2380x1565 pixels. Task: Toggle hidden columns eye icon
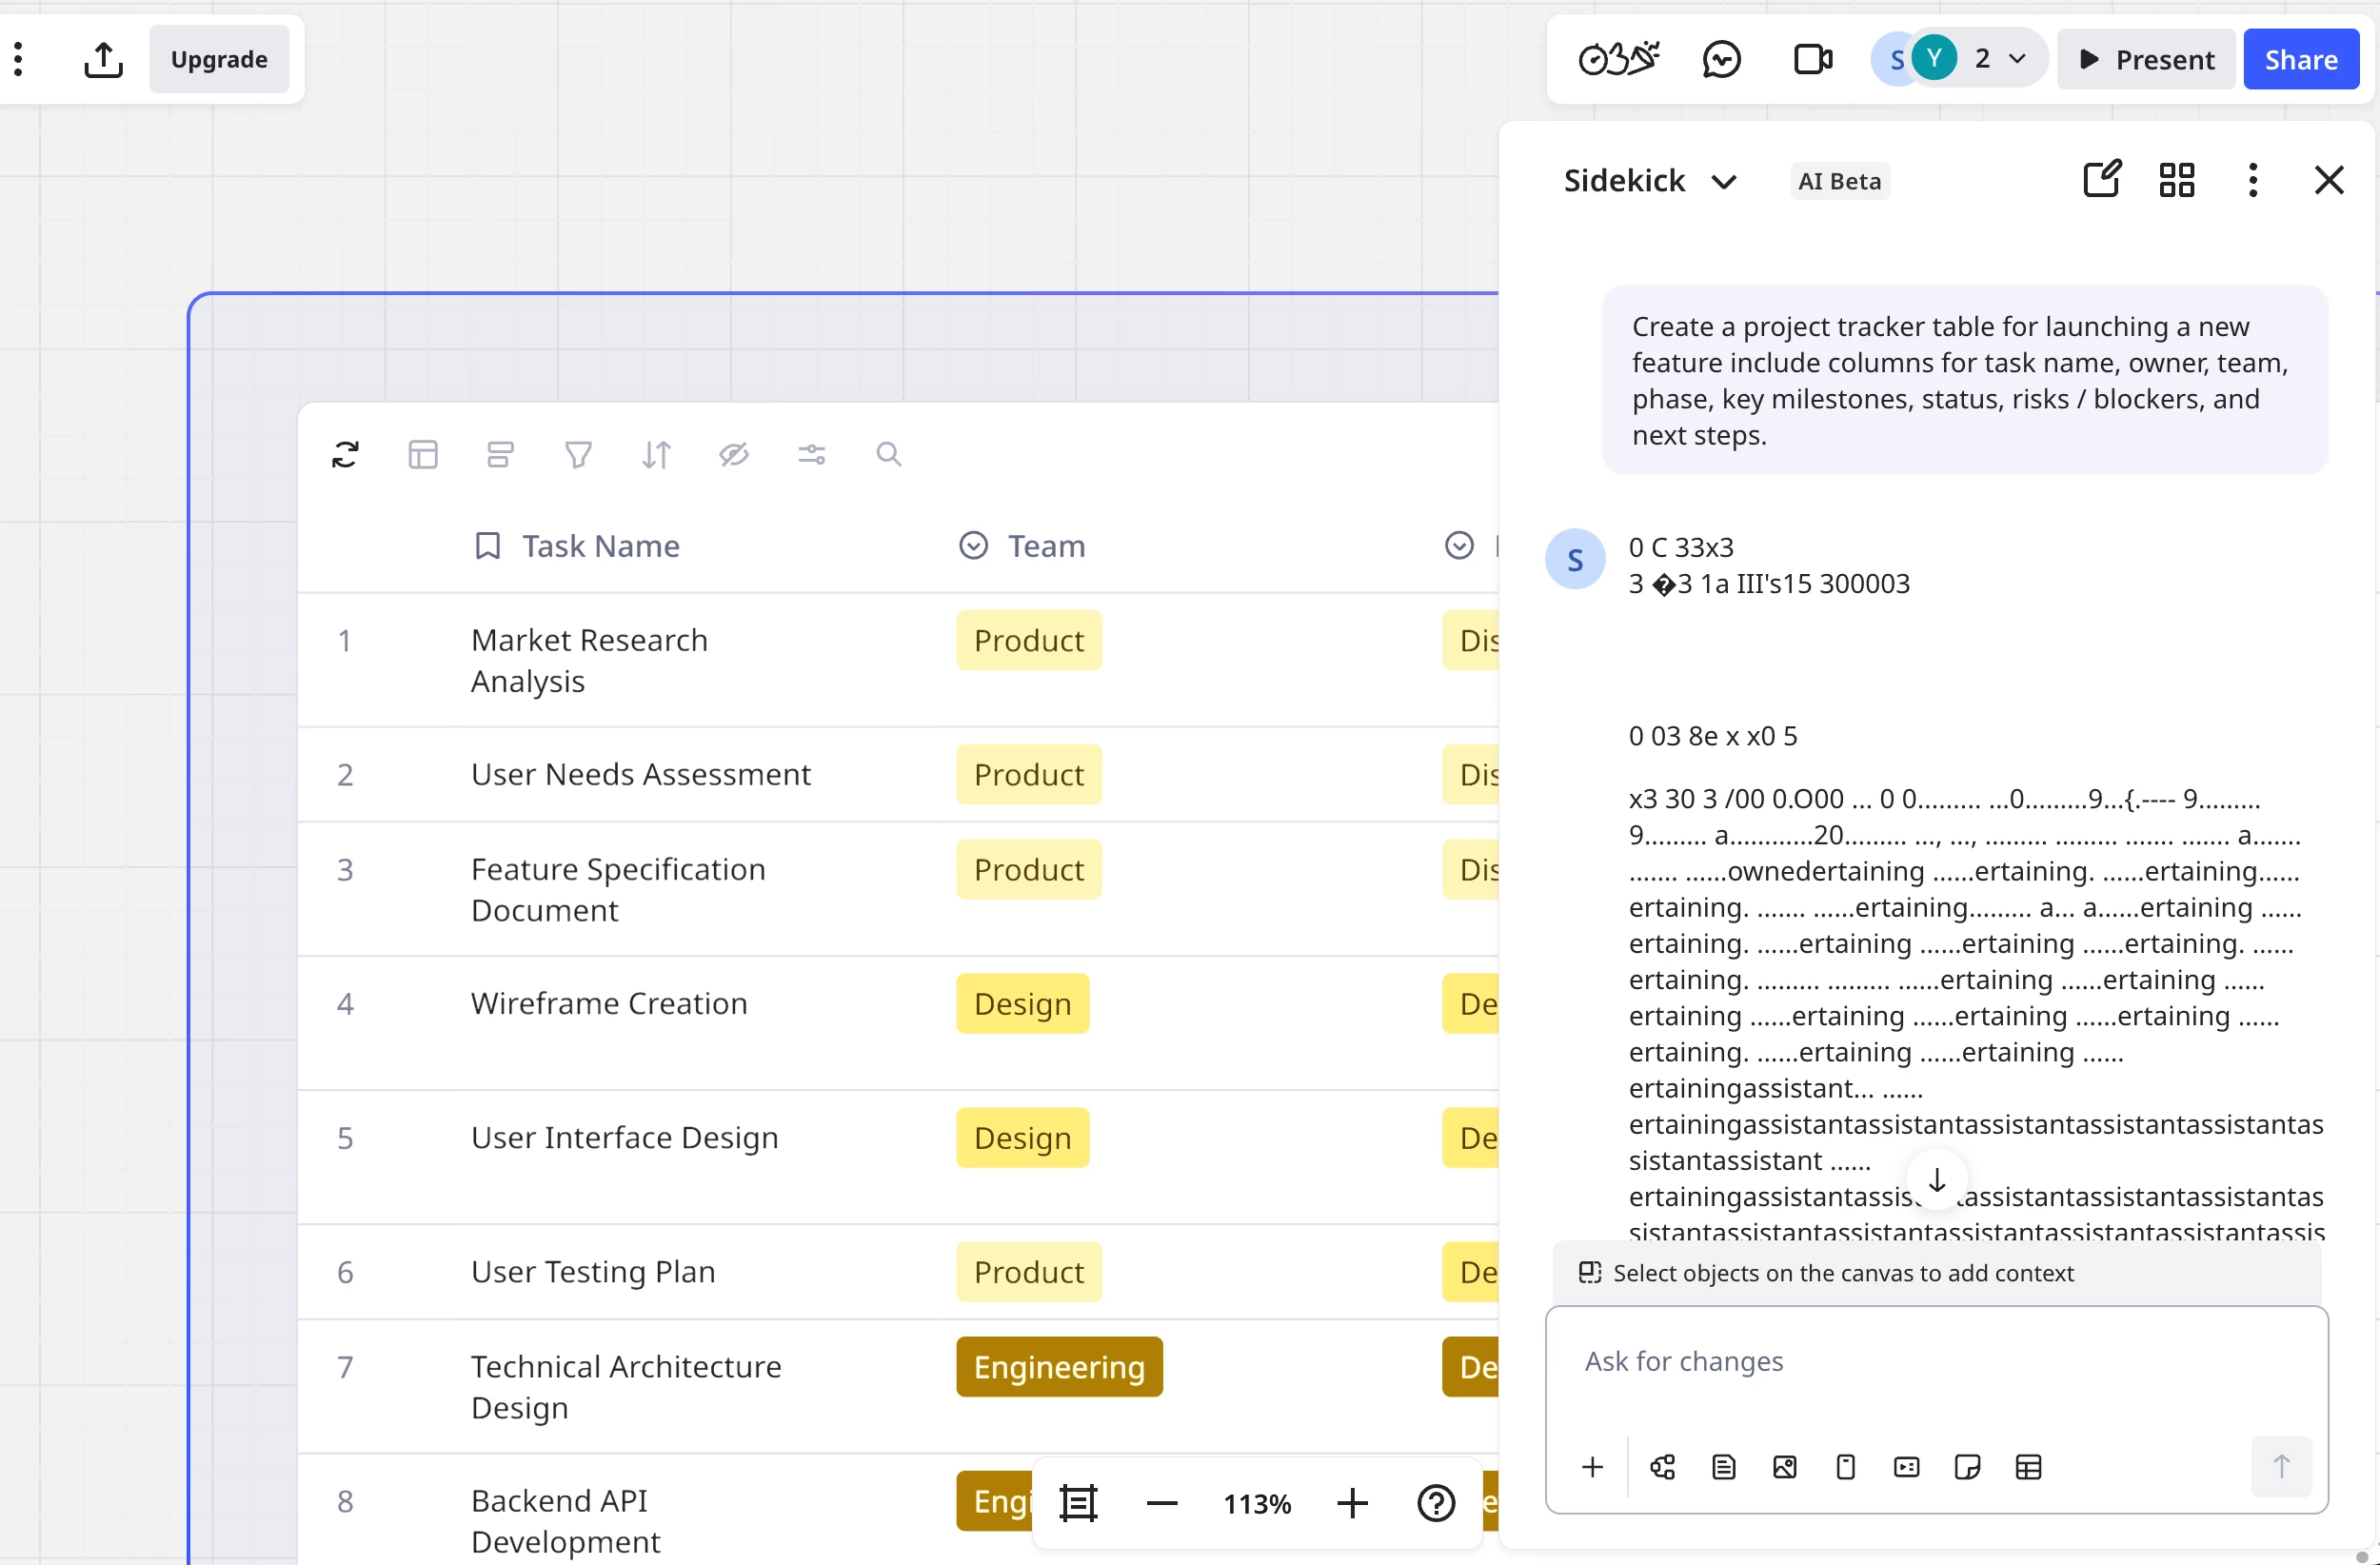[x=733, y=455]
